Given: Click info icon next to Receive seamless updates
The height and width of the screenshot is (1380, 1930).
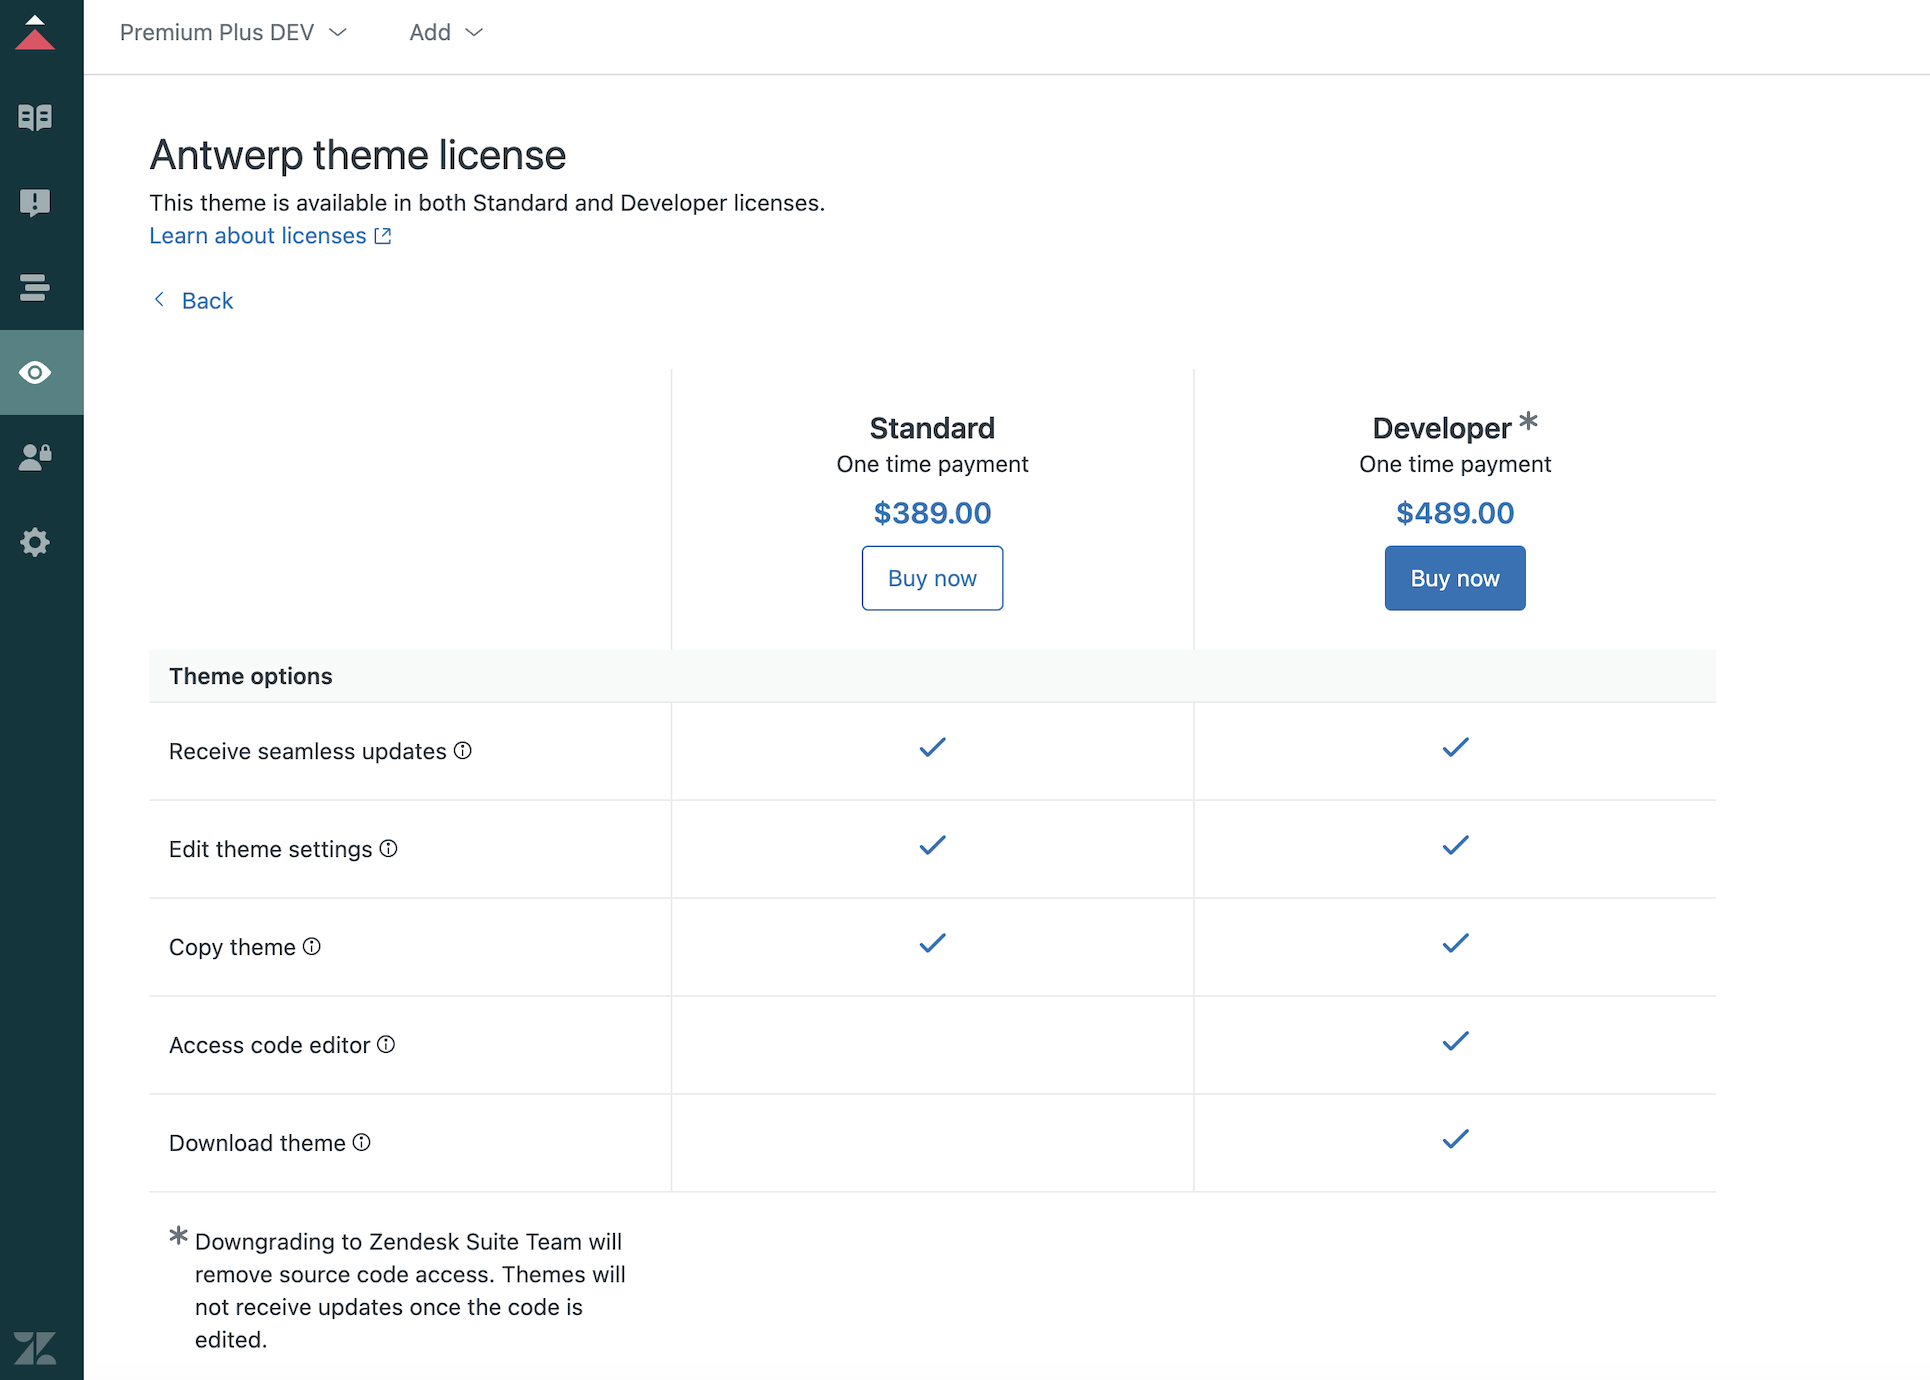Looking at the screenshot, I should 463,750.
